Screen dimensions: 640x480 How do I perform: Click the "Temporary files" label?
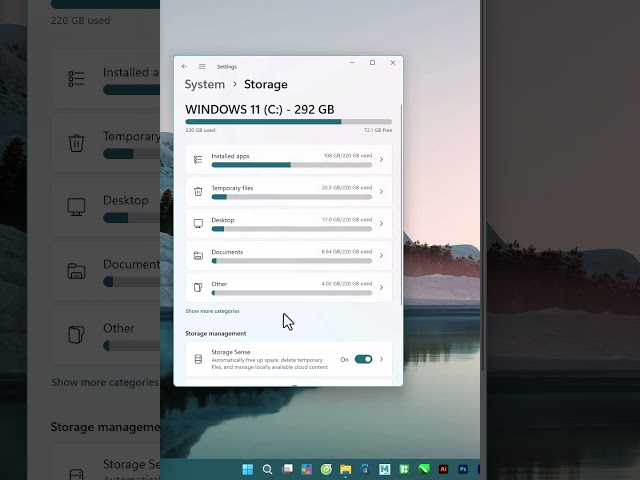[232, 188]
